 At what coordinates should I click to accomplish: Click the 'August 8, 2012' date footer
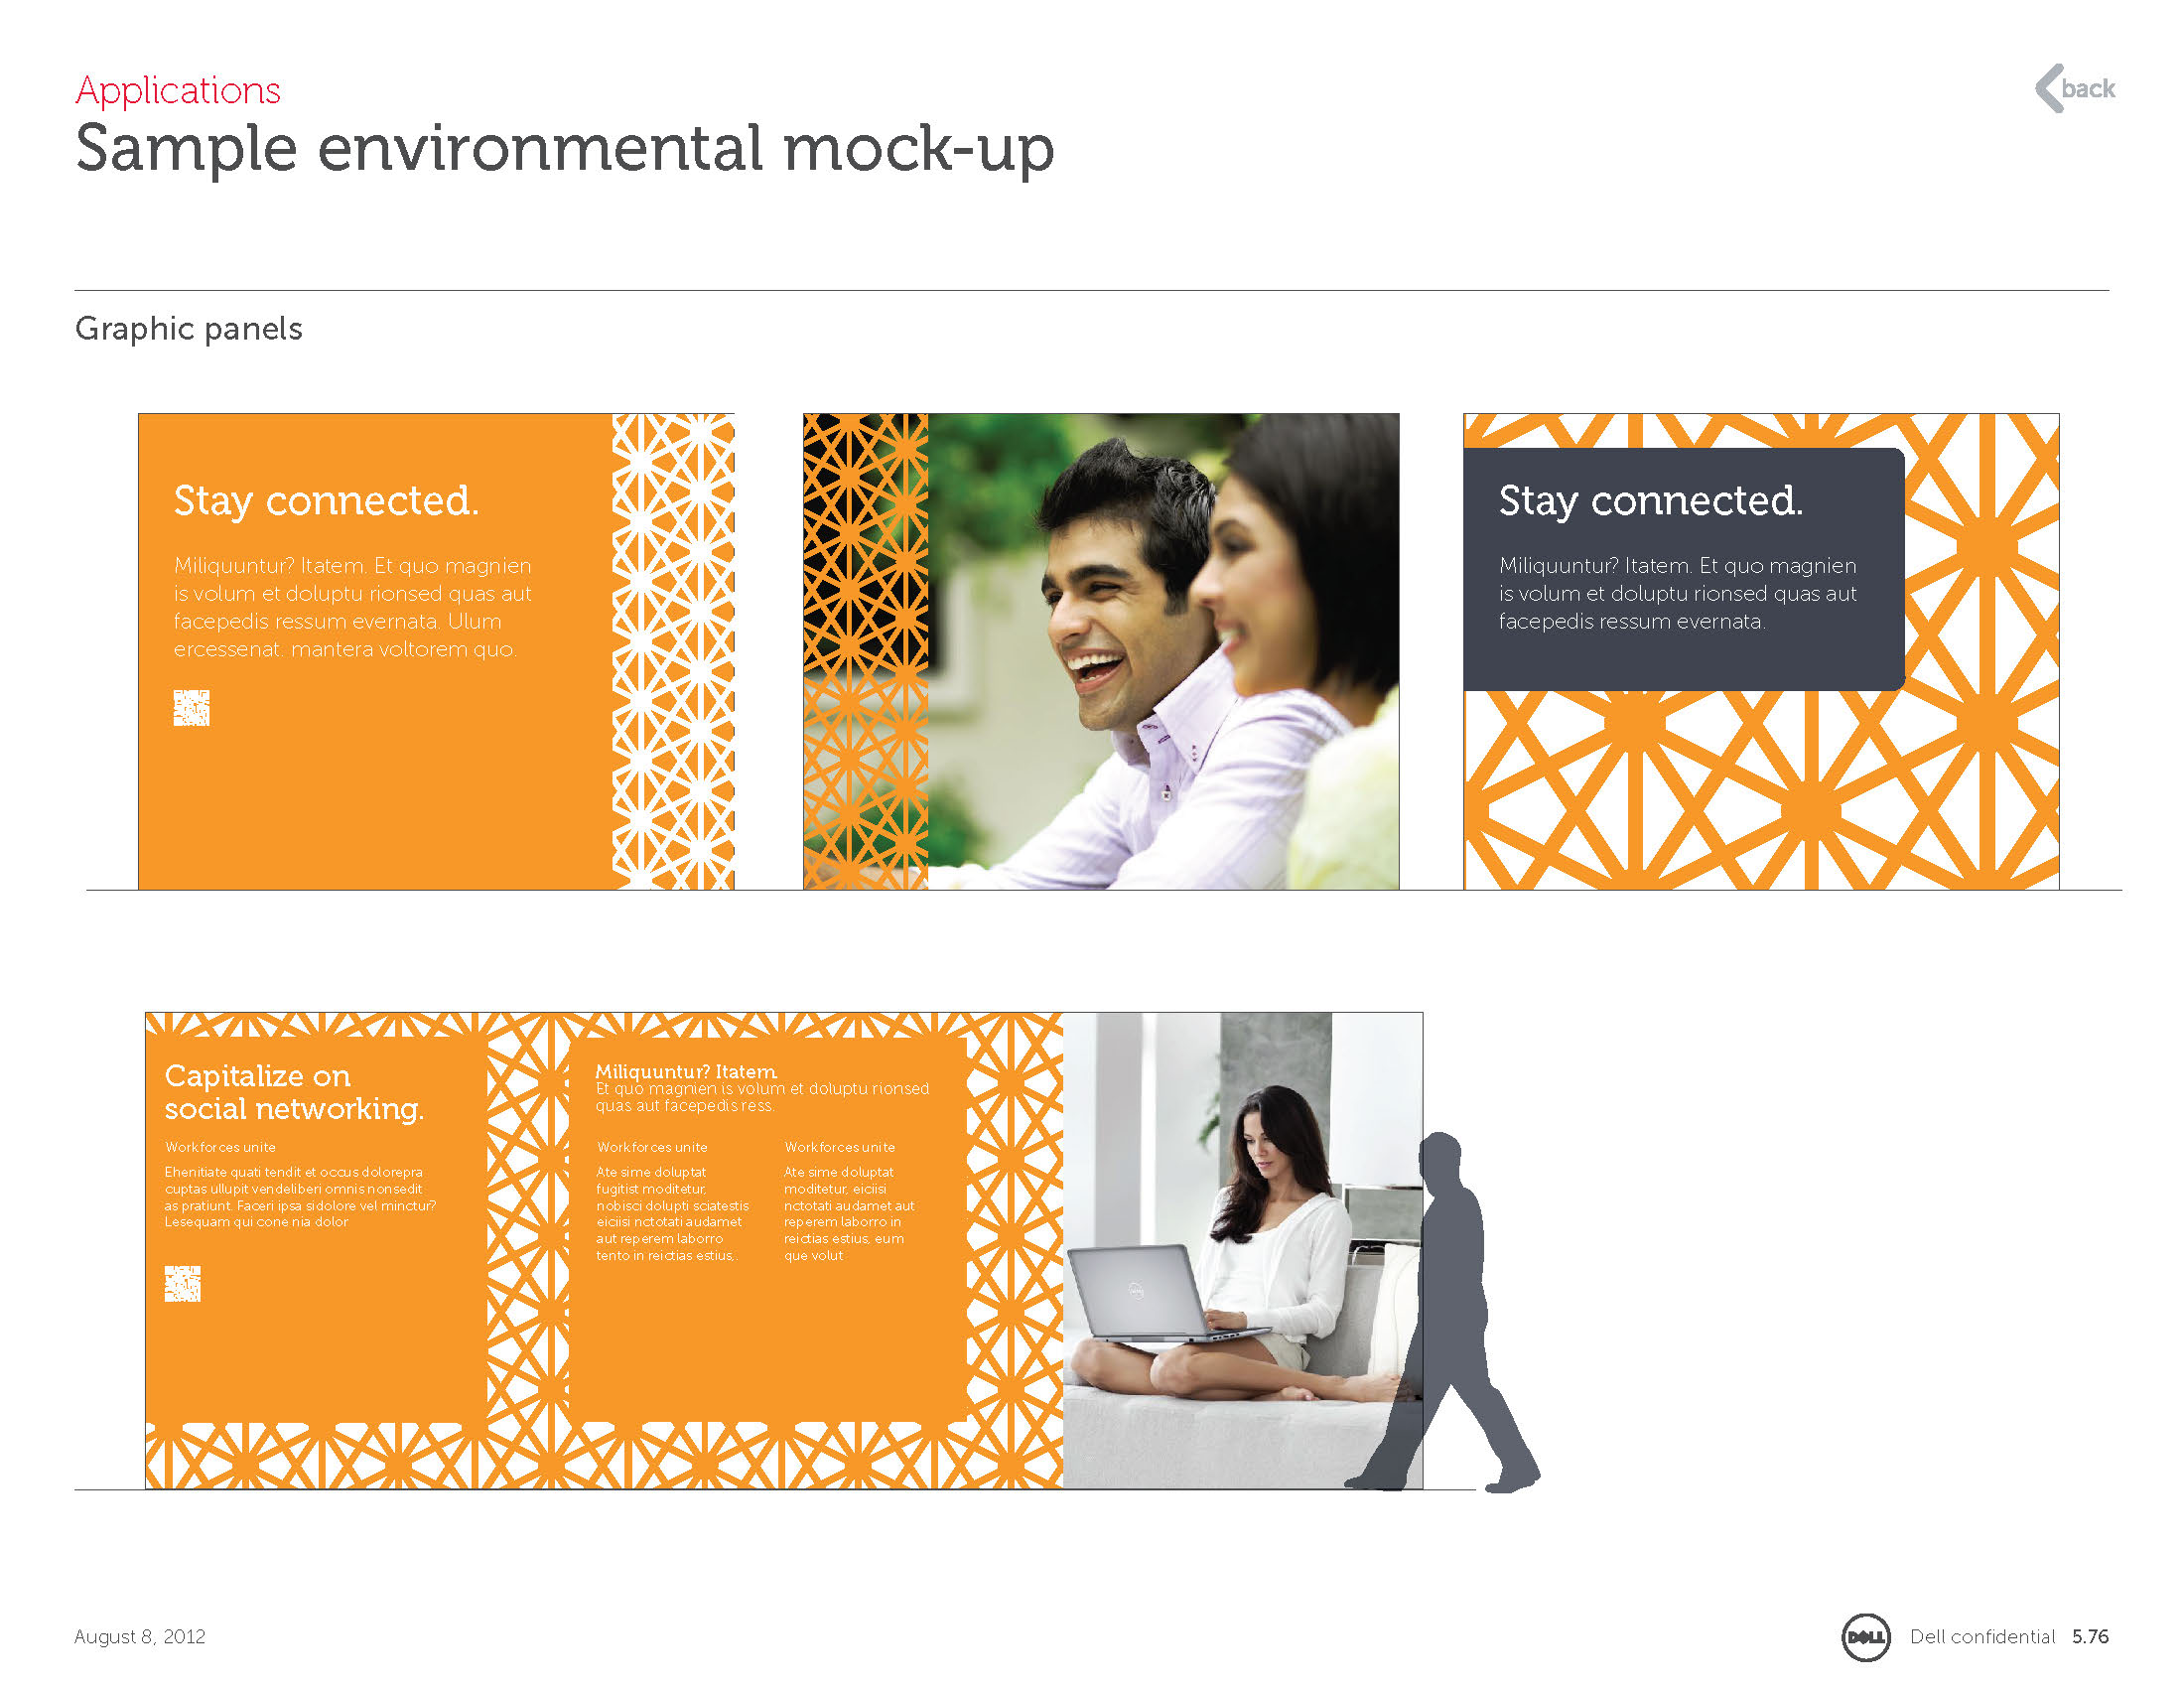(x=140, y=1637)
